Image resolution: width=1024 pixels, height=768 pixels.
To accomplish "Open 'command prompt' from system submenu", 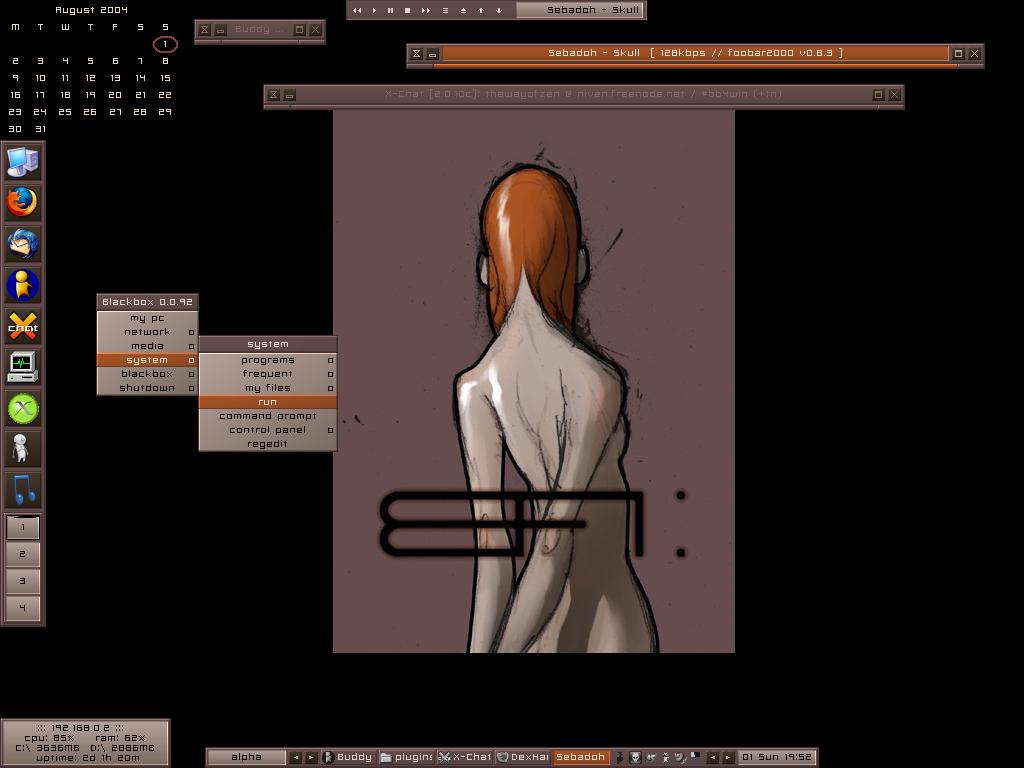I will [x=268, y=416].
